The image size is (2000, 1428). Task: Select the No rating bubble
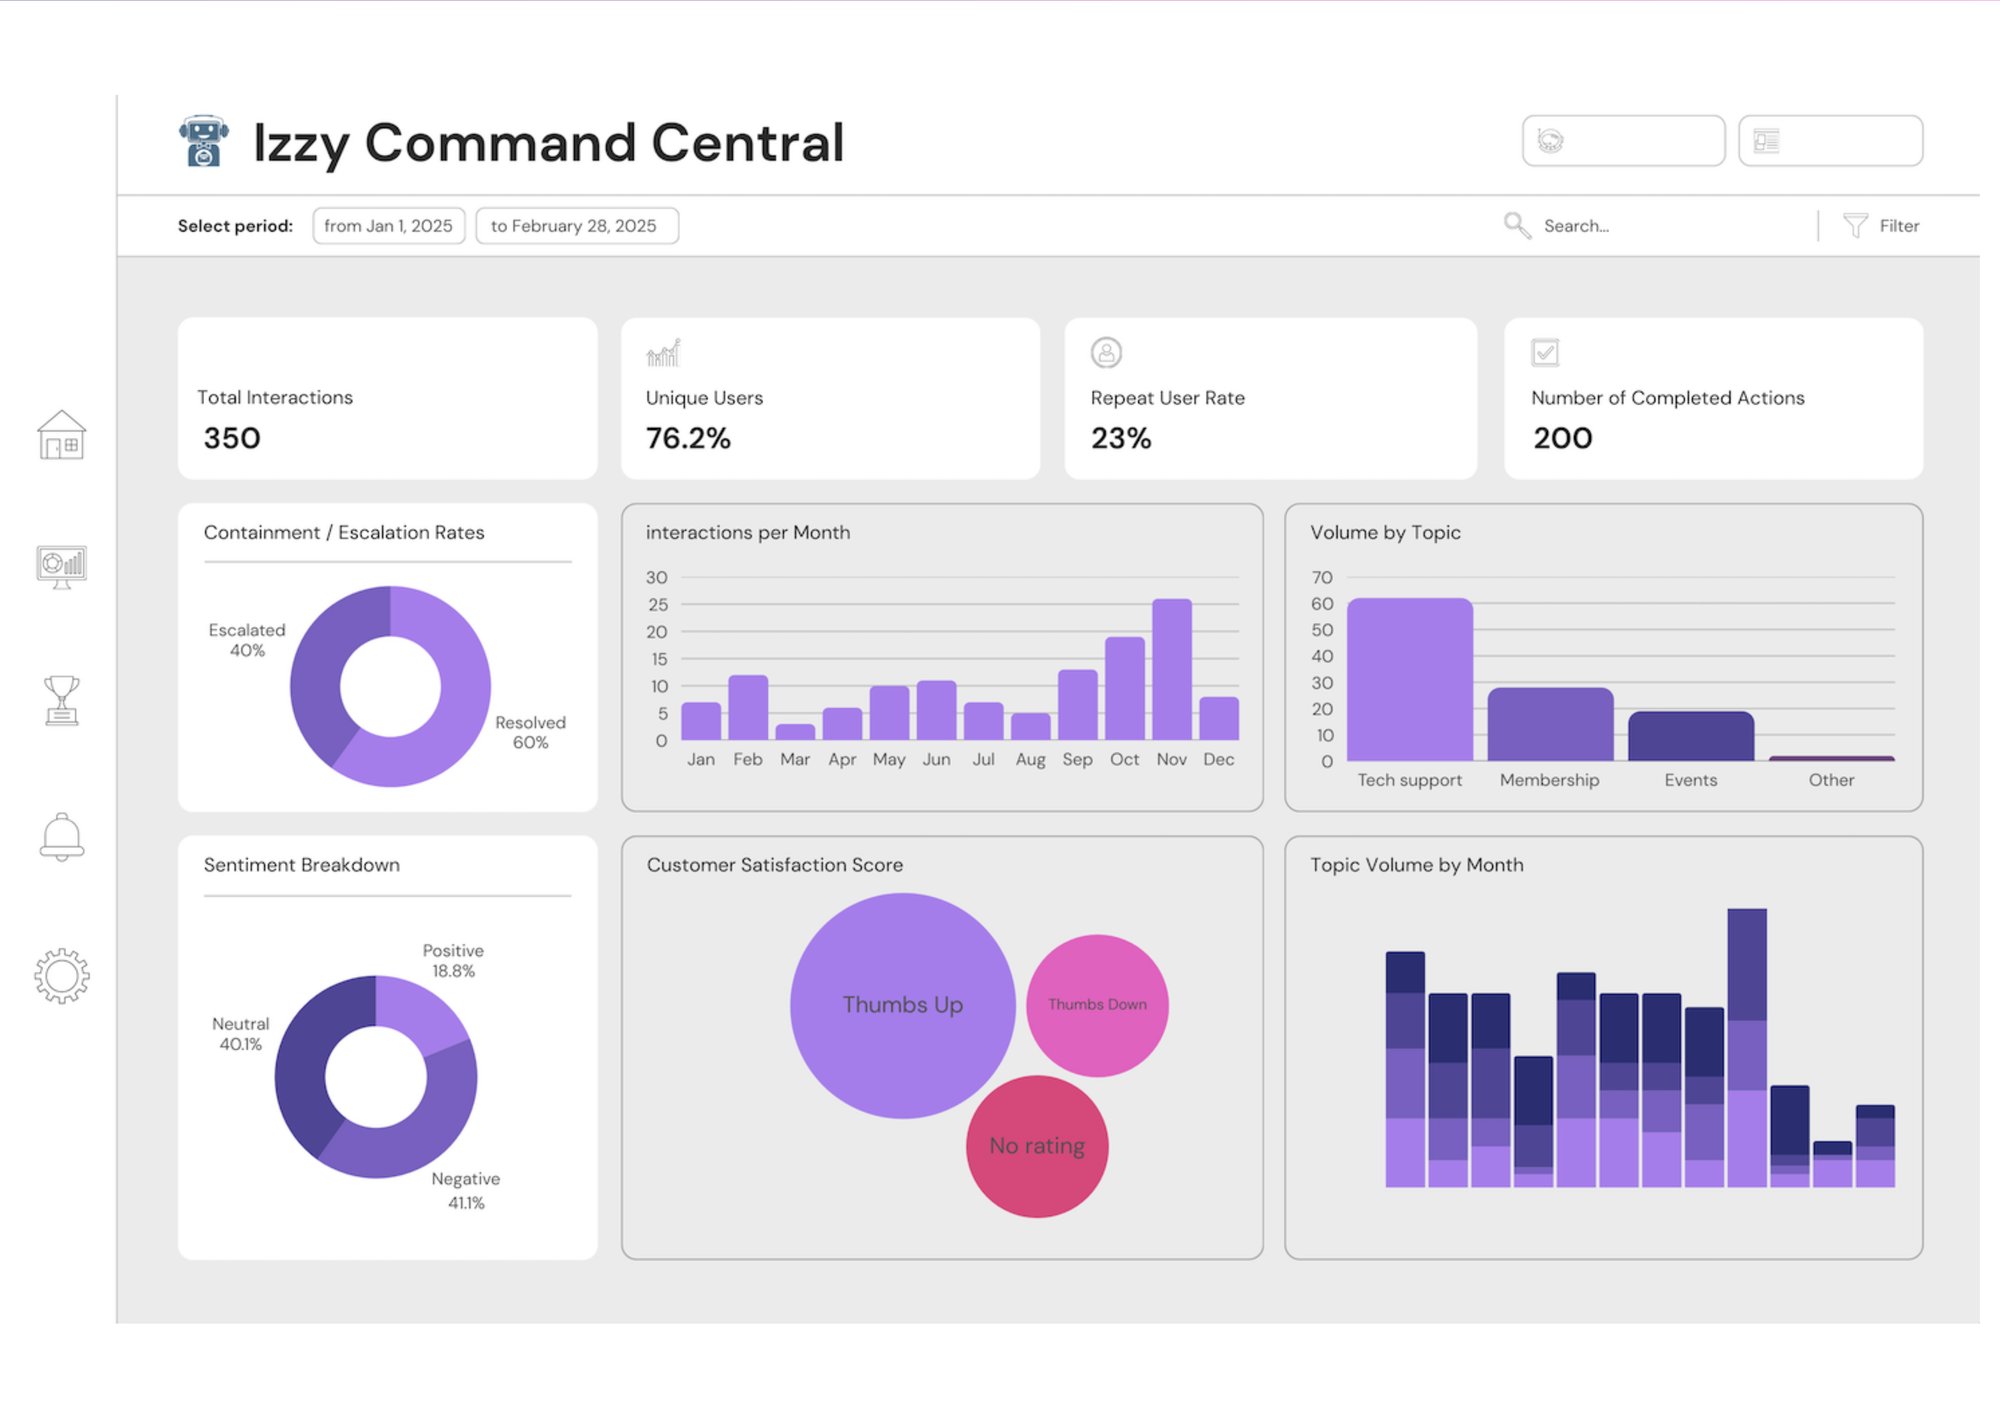click(1036, 1145)
